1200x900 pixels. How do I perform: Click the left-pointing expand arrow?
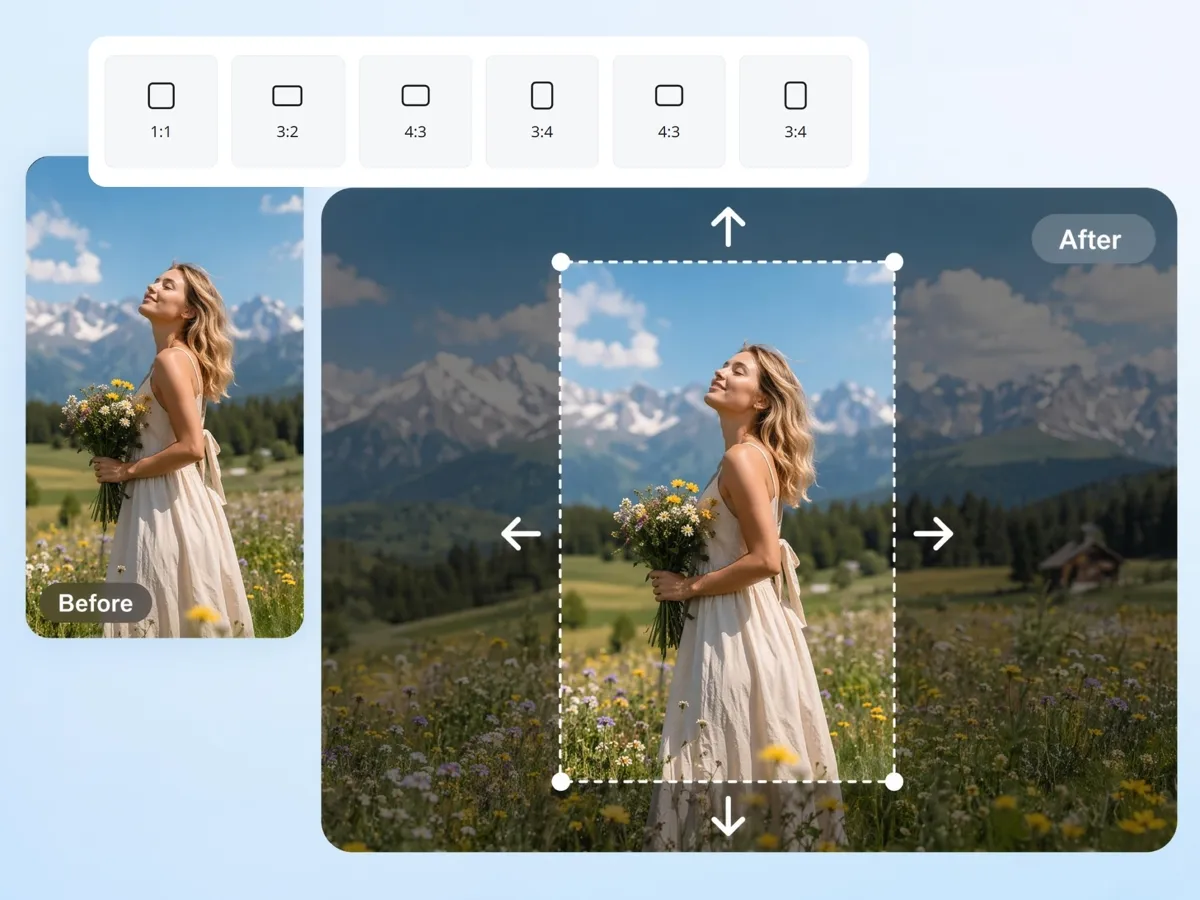tap(520, 534)
